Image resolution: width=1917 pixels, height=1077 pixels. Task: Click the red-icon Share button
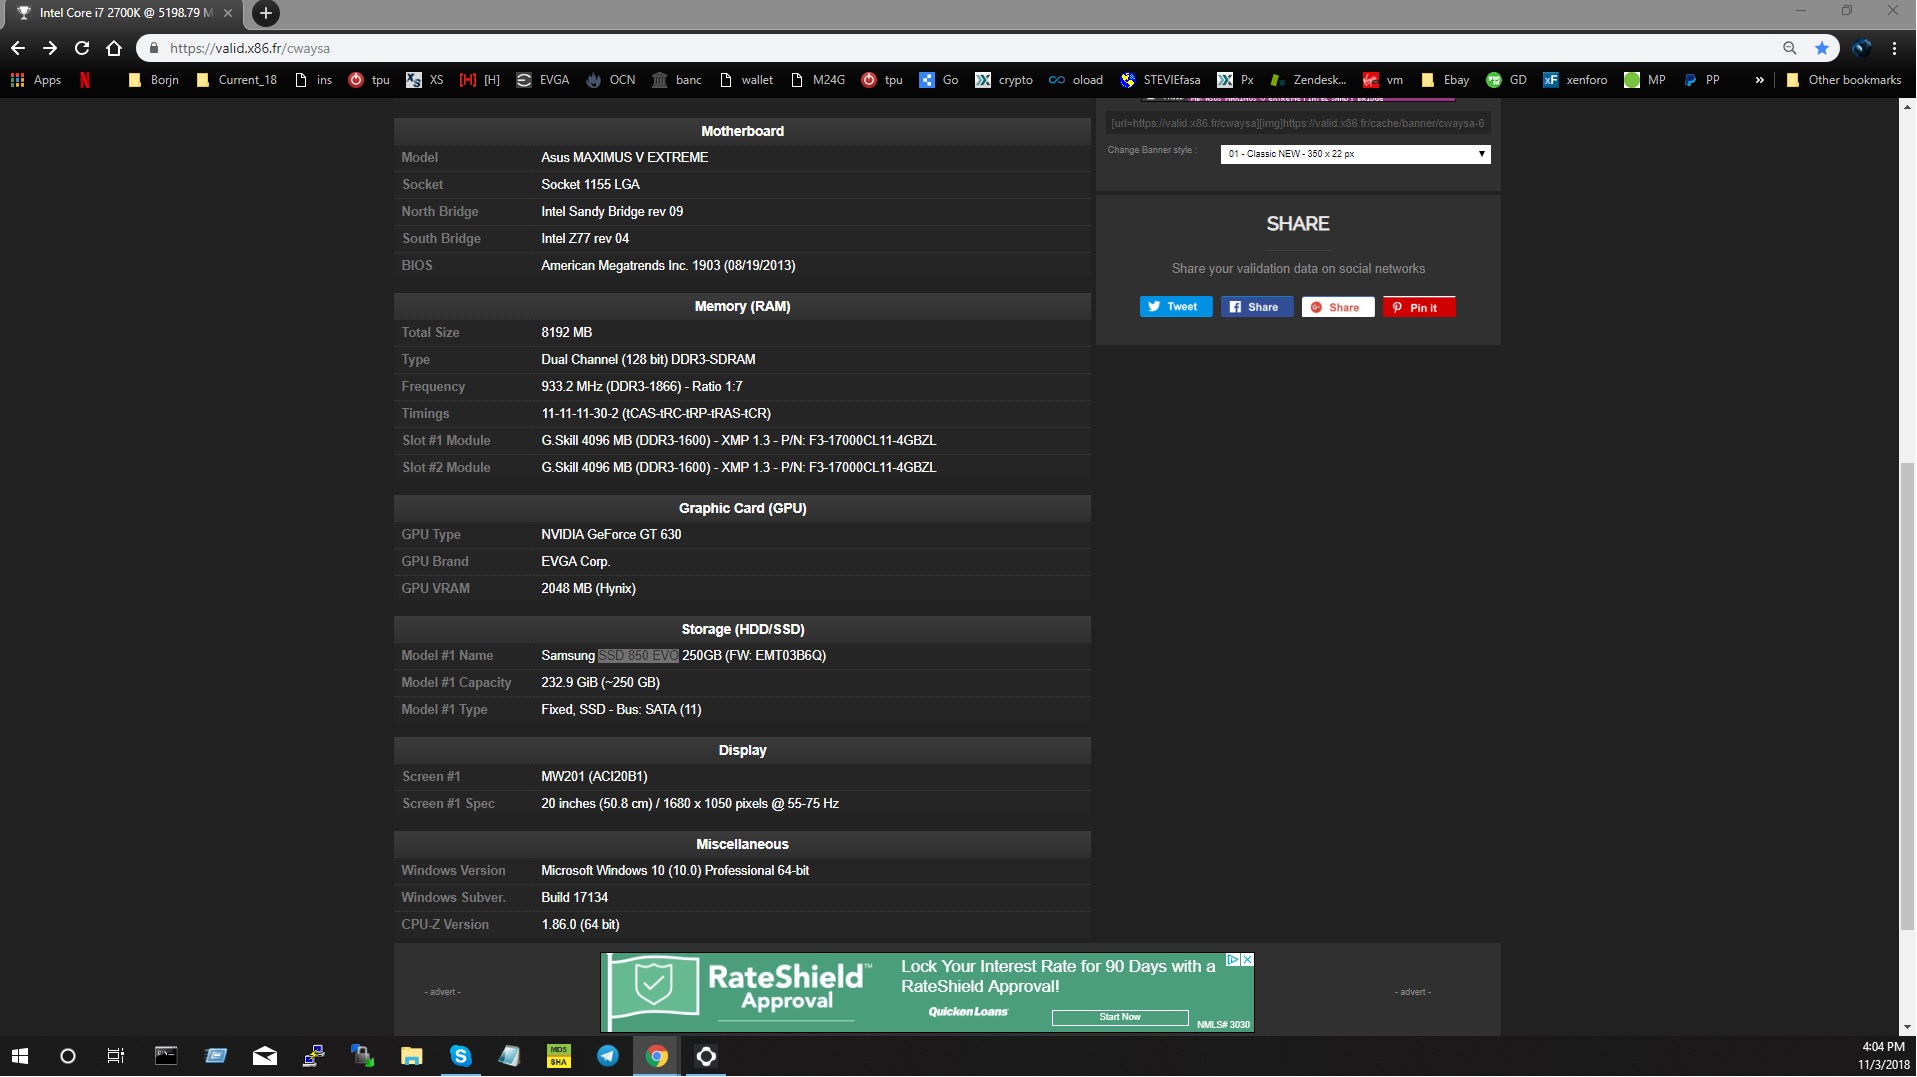click(1338, 307)
